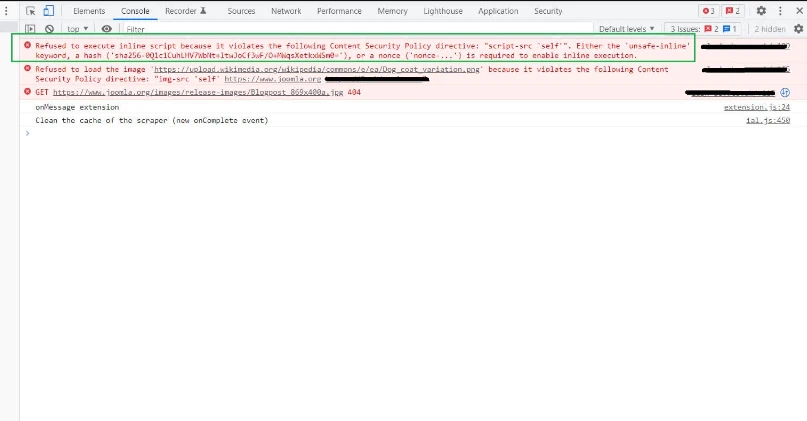Screen dimensions: 807x421
Task: Toggle the live expression eye icon
Action: point(107,29)
